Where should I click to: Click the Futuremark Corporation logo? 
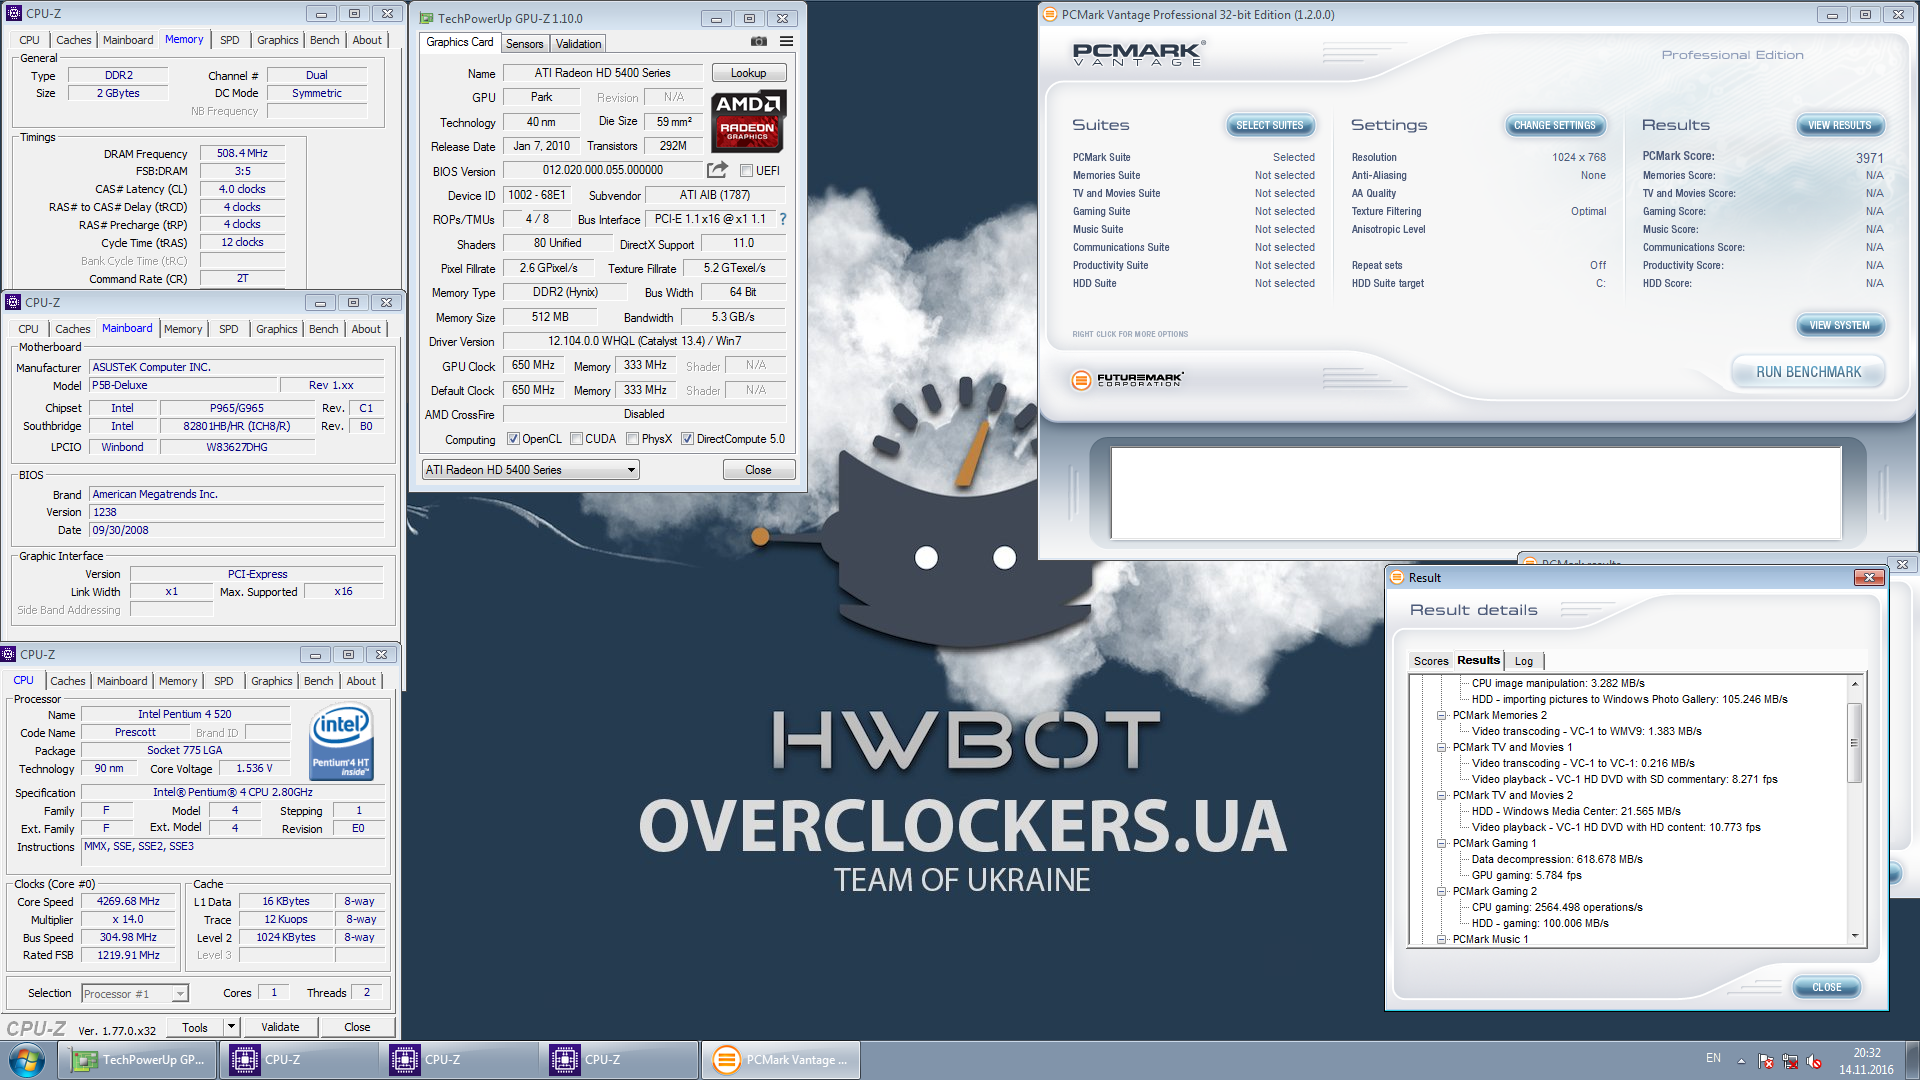[1128, 380]
